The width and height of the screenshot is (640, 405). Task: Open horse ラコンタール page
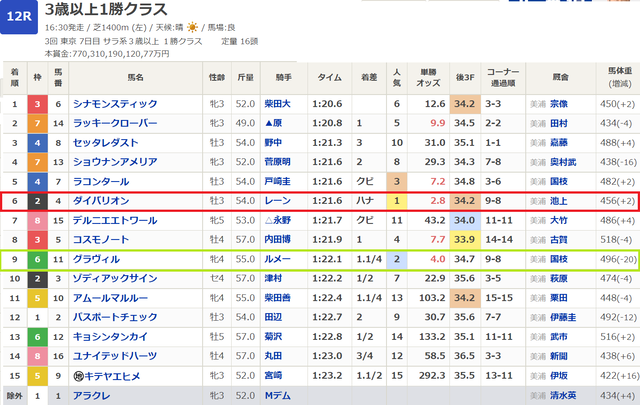pos(101,182)
